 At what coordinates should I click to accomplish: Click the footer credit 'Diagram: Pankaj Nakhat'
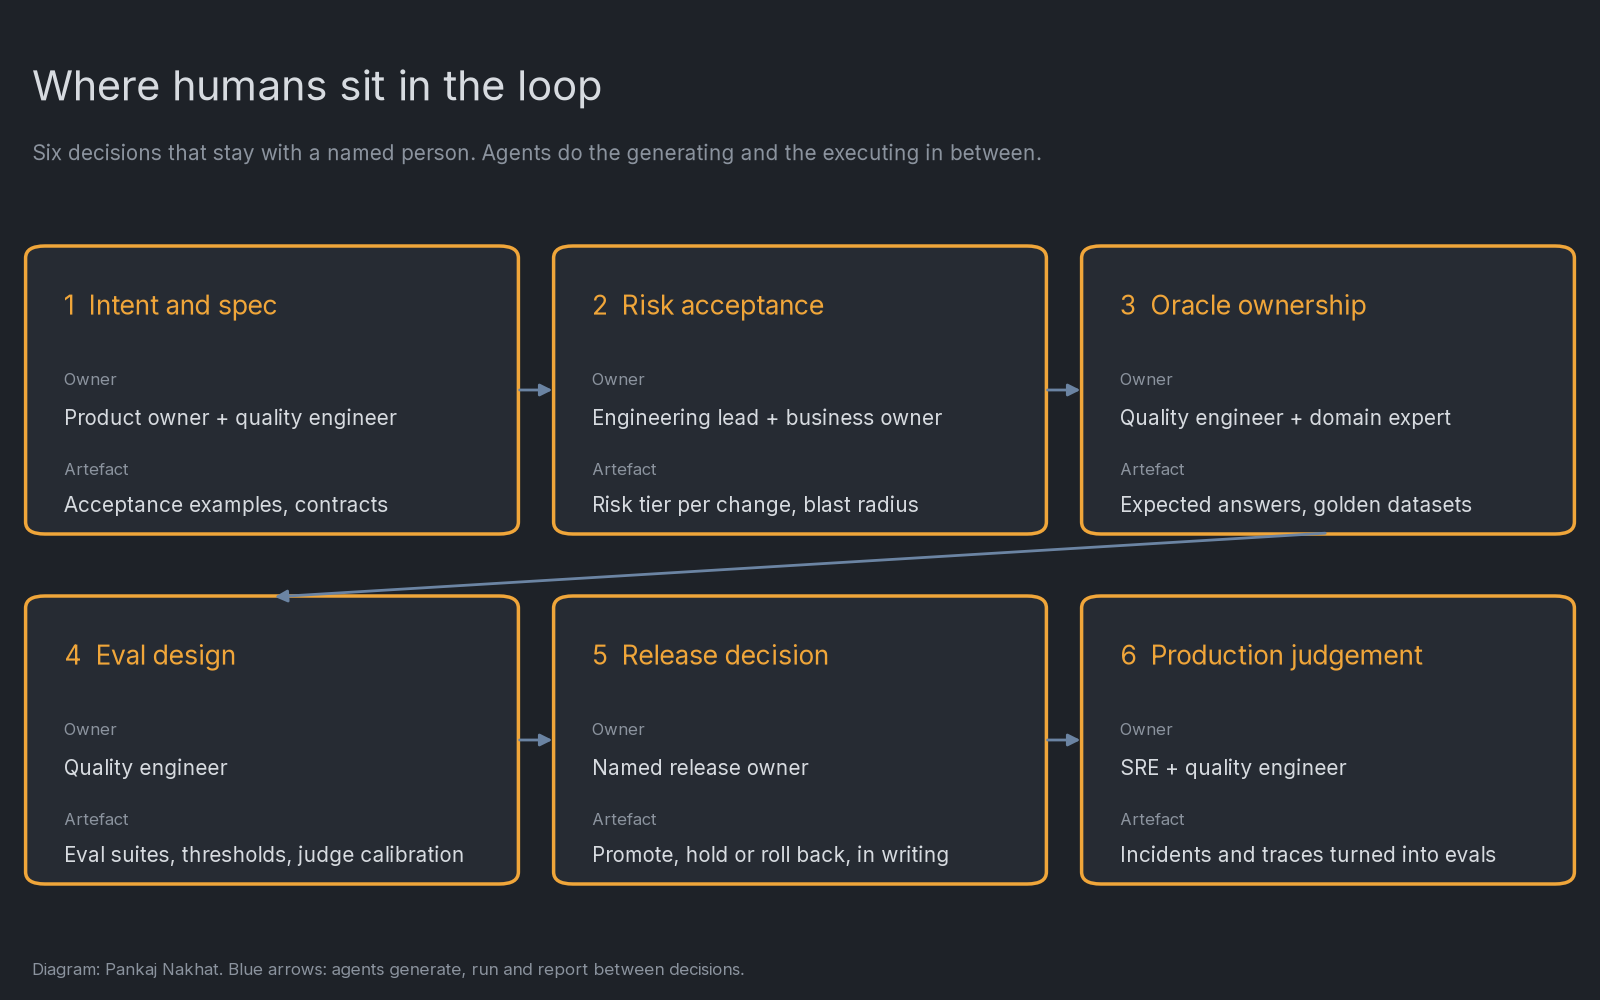click(x=126, y=970)
